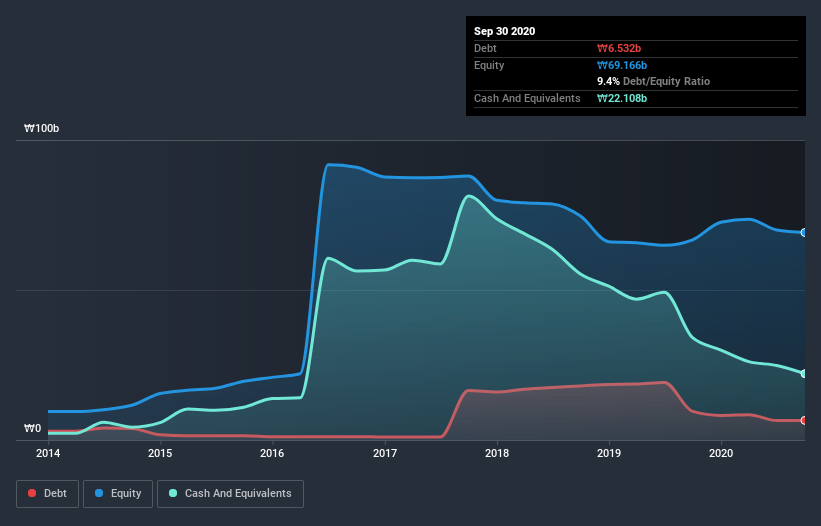This screenshot has width=821, height=526.
Task: Click the 2014 x-axis label
Action: point(48,453)
